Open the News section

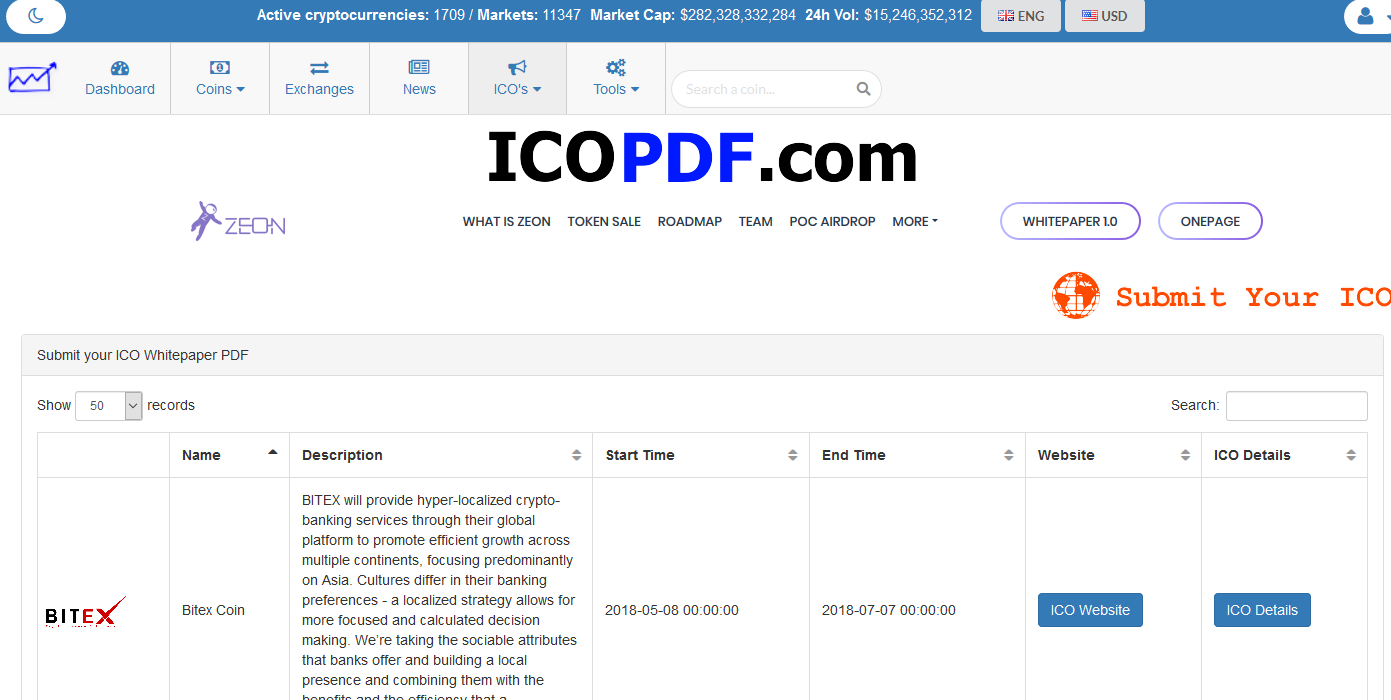pos(419,78)
